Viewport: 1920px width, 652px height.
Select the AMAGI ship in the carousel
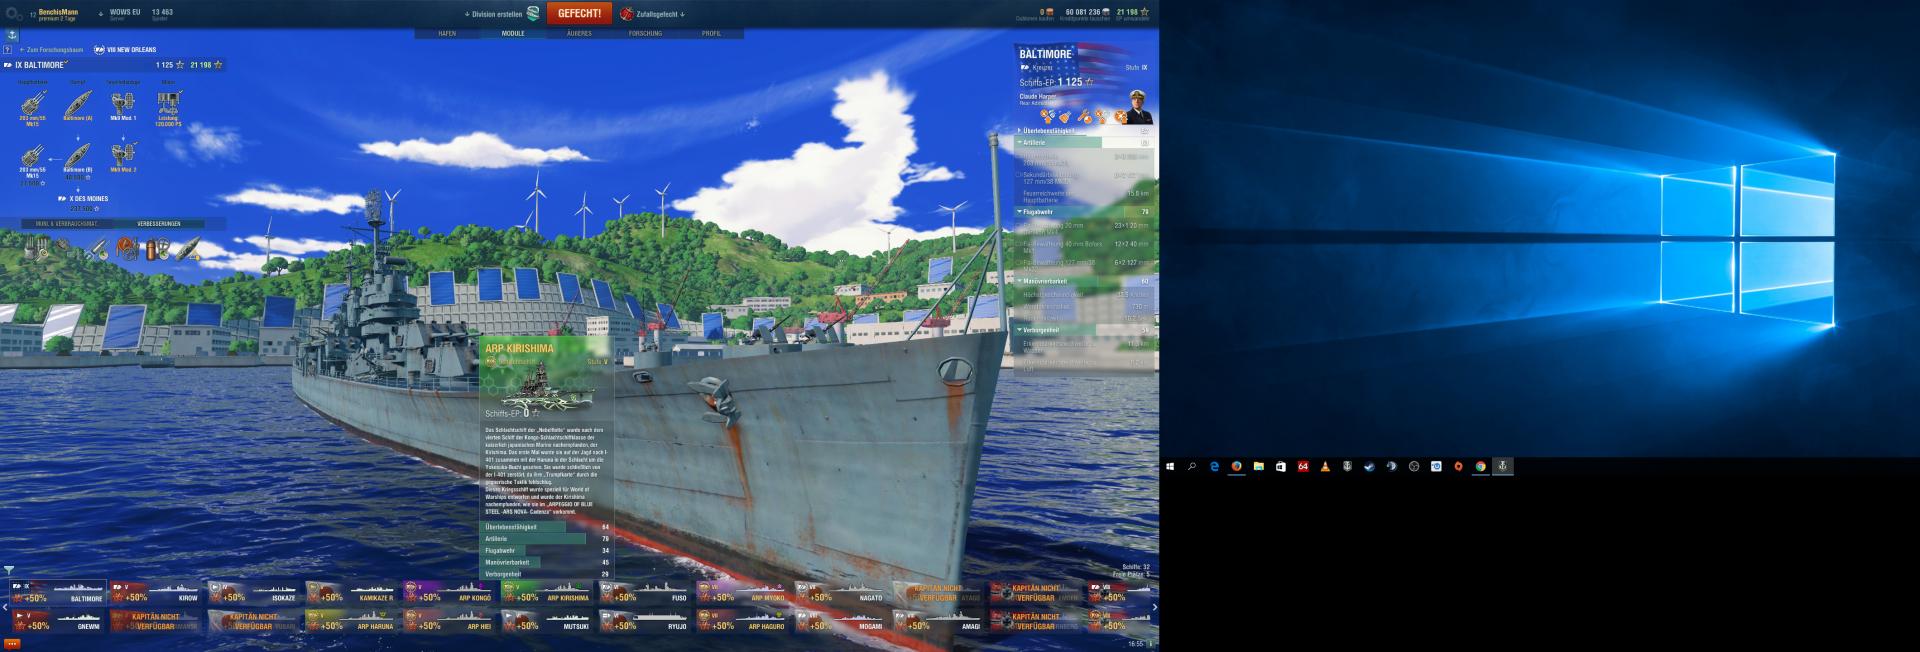click(937, 620)
